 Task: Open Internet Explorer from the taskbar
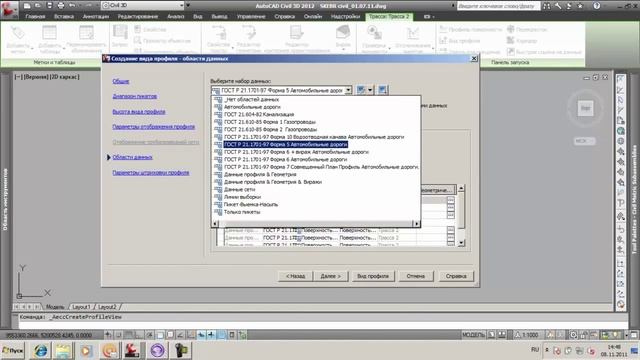point(40,350)
